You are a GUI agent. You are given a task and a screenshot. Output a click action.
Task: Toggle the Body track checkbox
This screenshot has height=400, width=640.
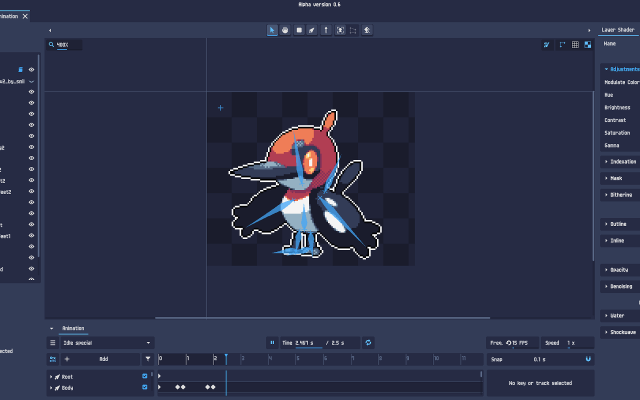(144, 387)
